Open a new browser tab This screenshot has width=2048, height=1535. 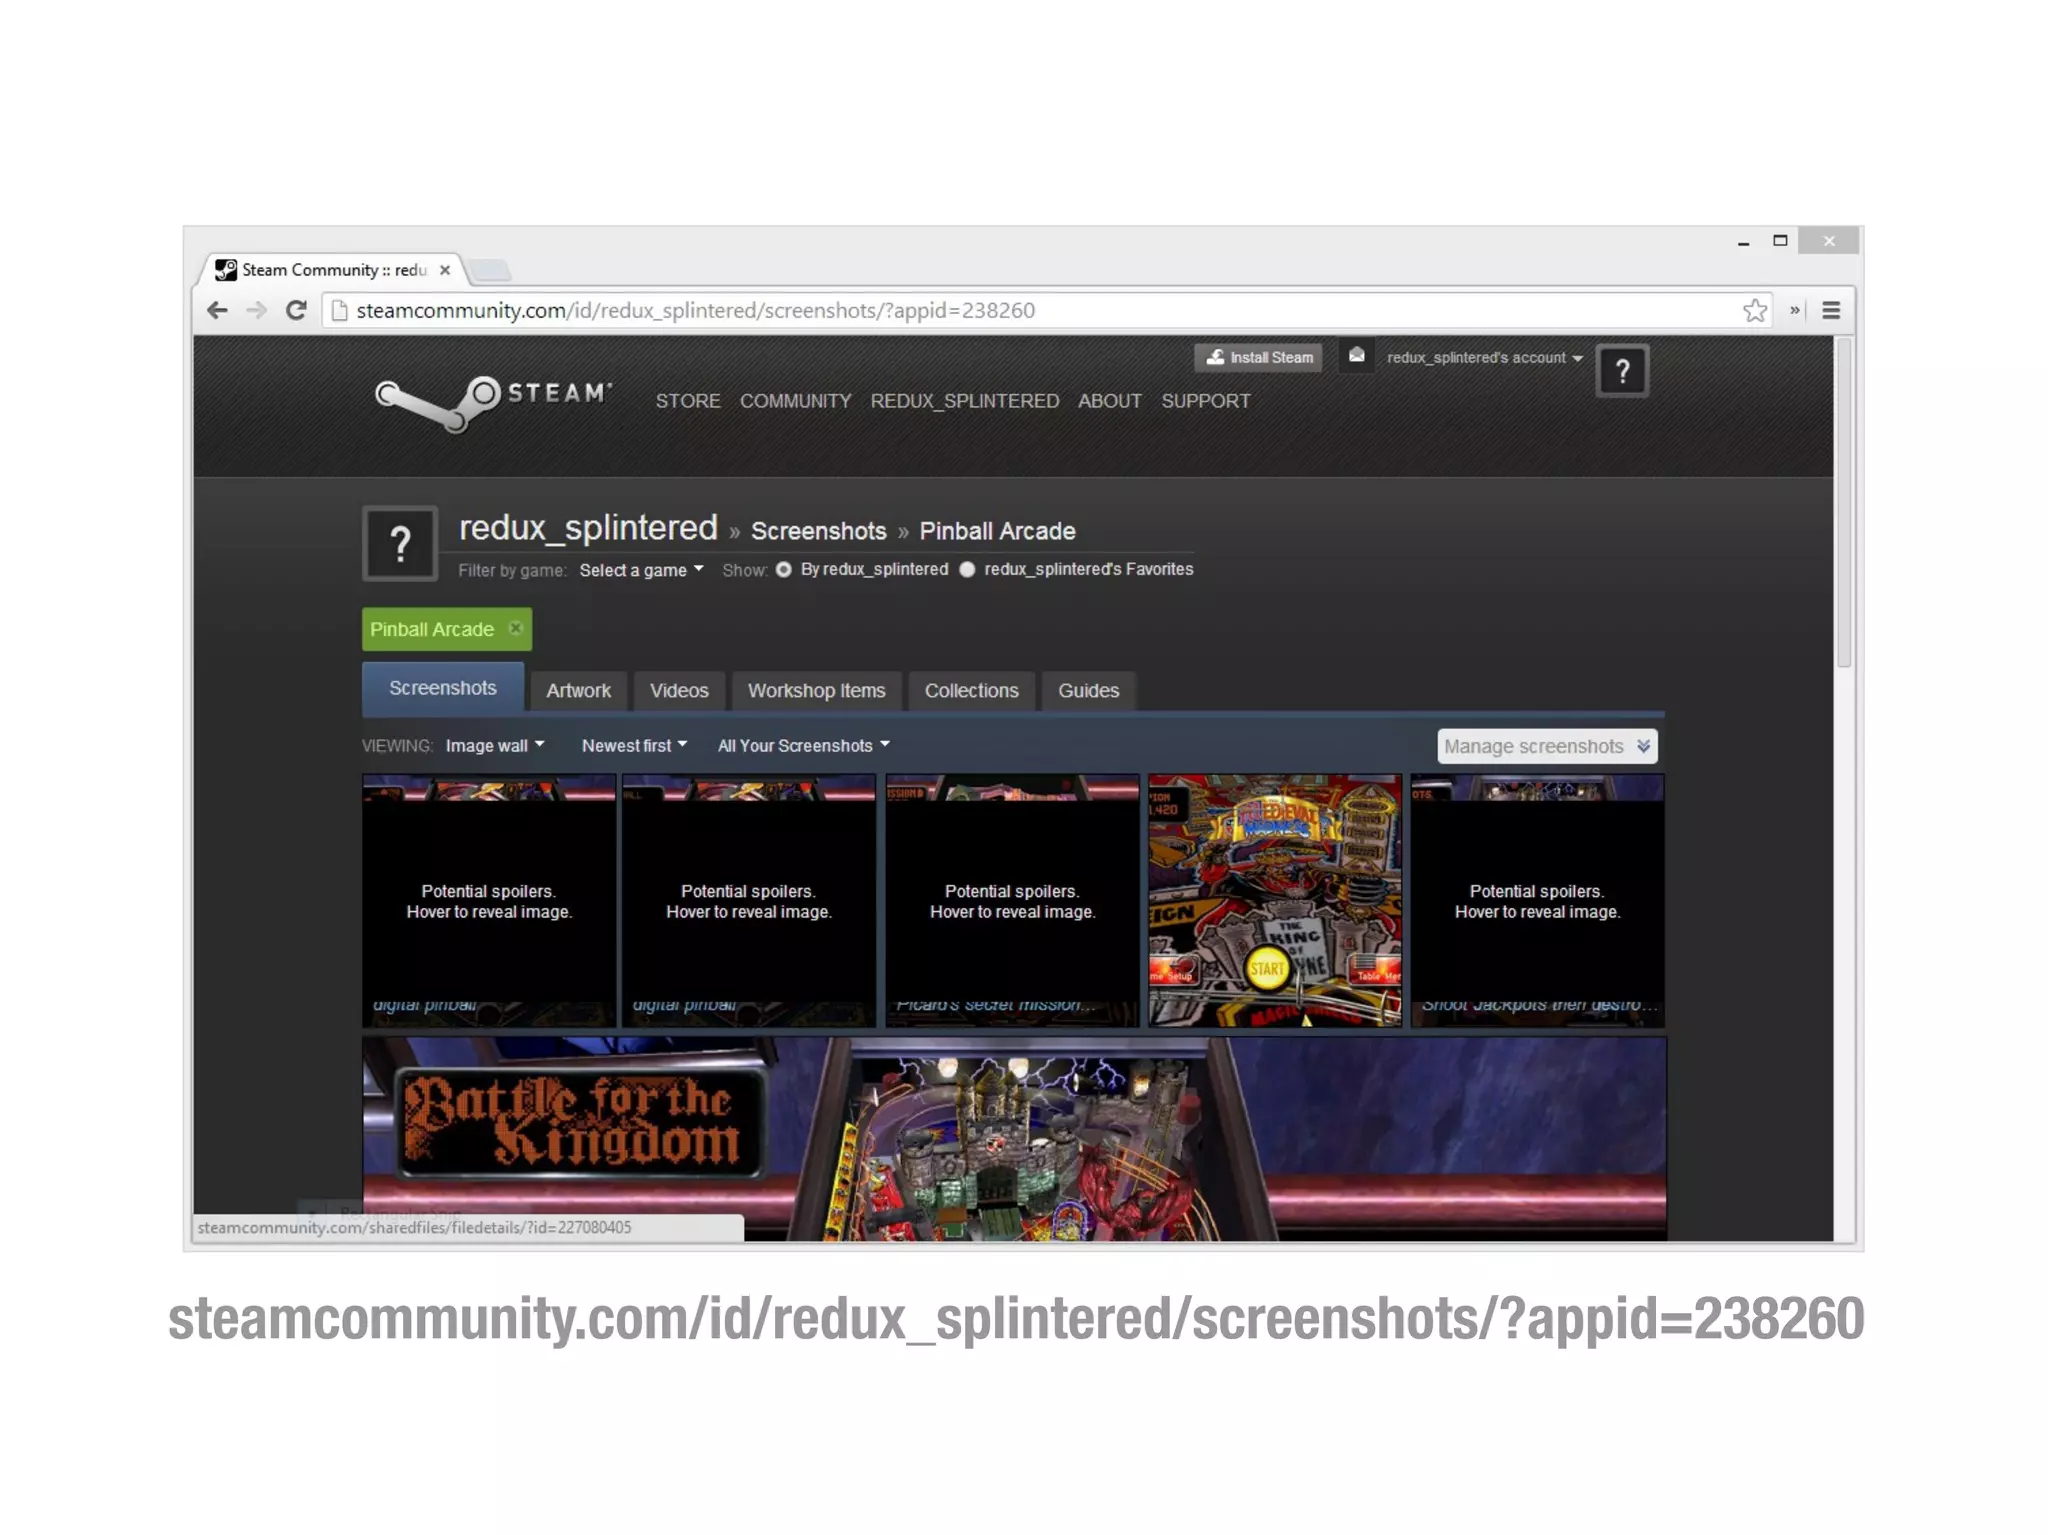point(490,270)
